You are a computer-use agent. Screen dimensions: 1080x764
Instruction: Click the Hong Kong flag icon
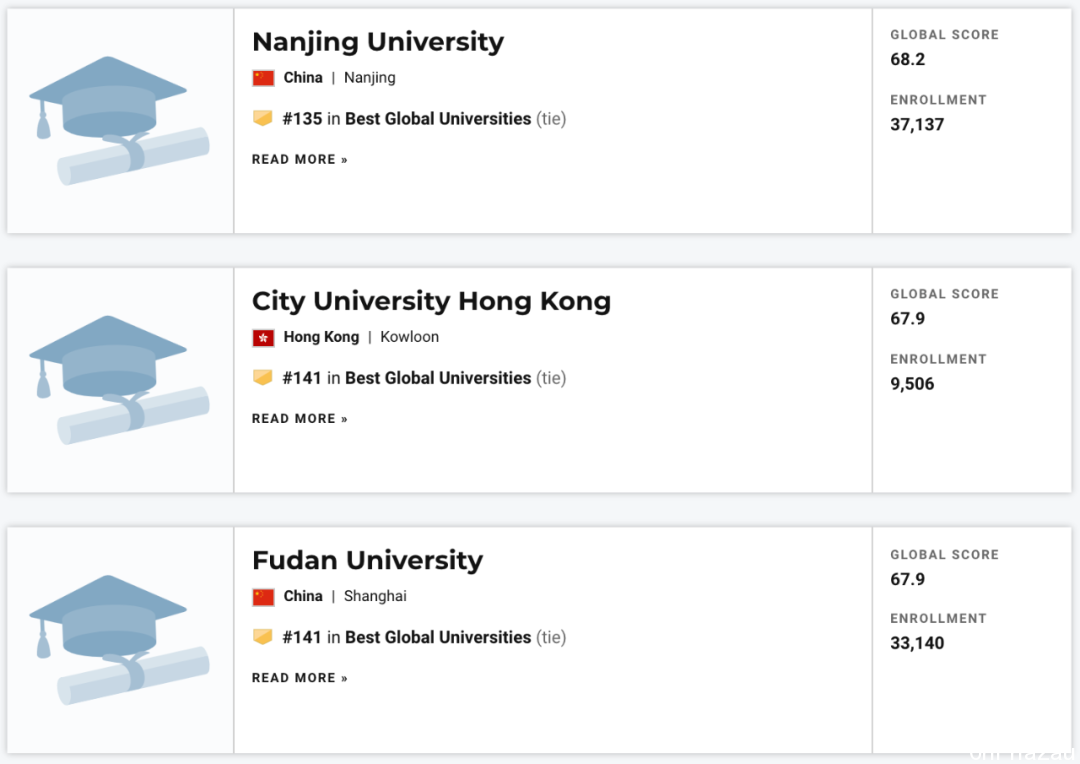tap(263, 338)
